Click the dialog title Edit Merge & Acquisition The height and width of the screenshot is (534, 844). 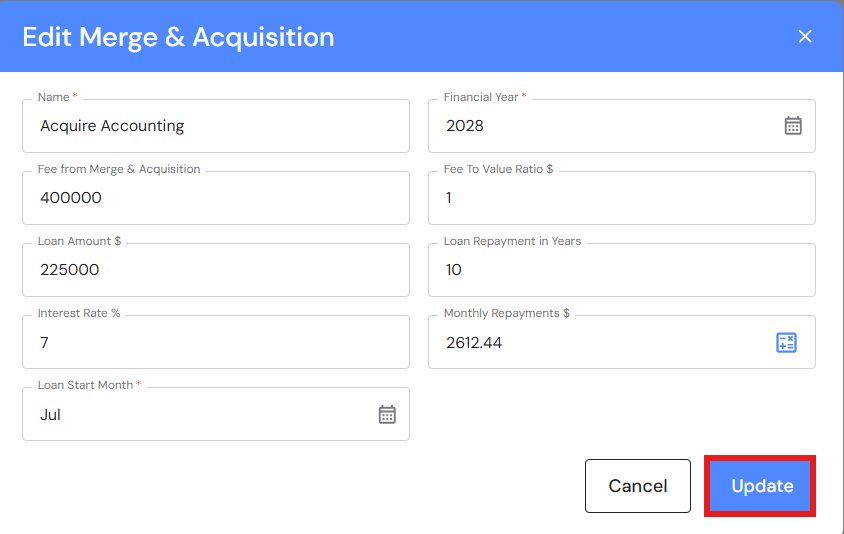[x=178, y=37]
